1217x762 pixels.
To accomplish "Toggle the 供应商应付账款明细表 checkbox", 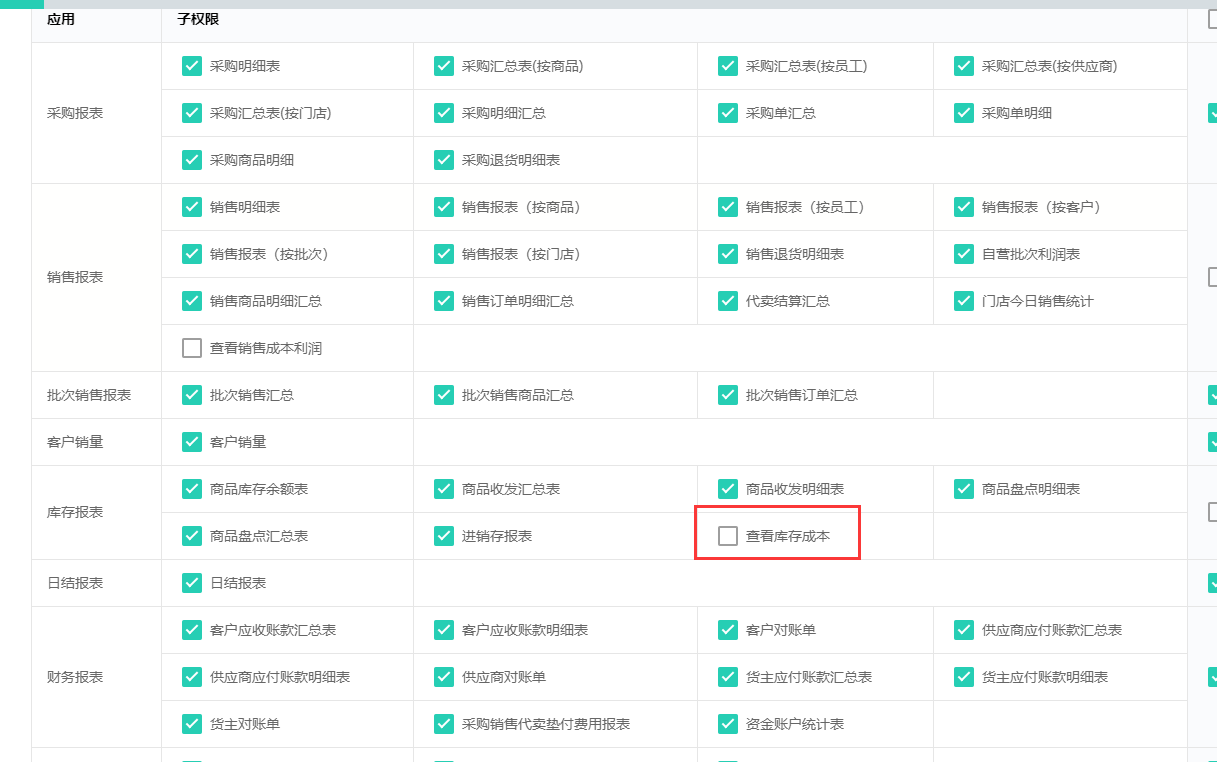I will click(192, 677).
